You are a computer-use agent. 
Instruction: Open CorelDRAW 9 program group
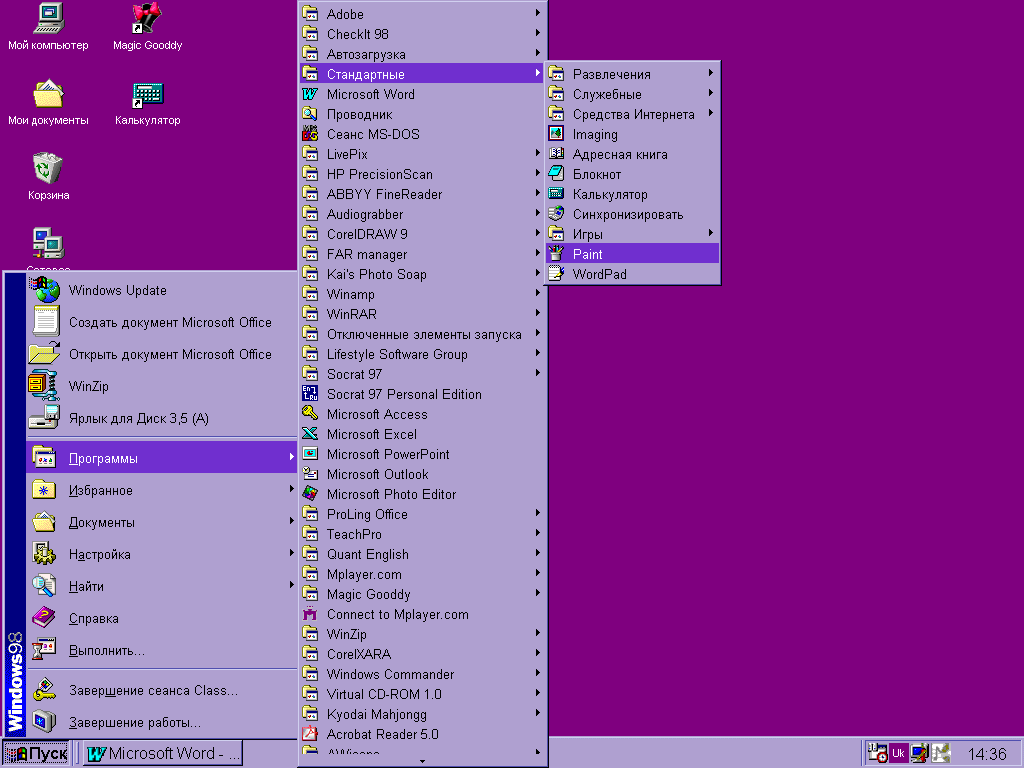[423, 234]
